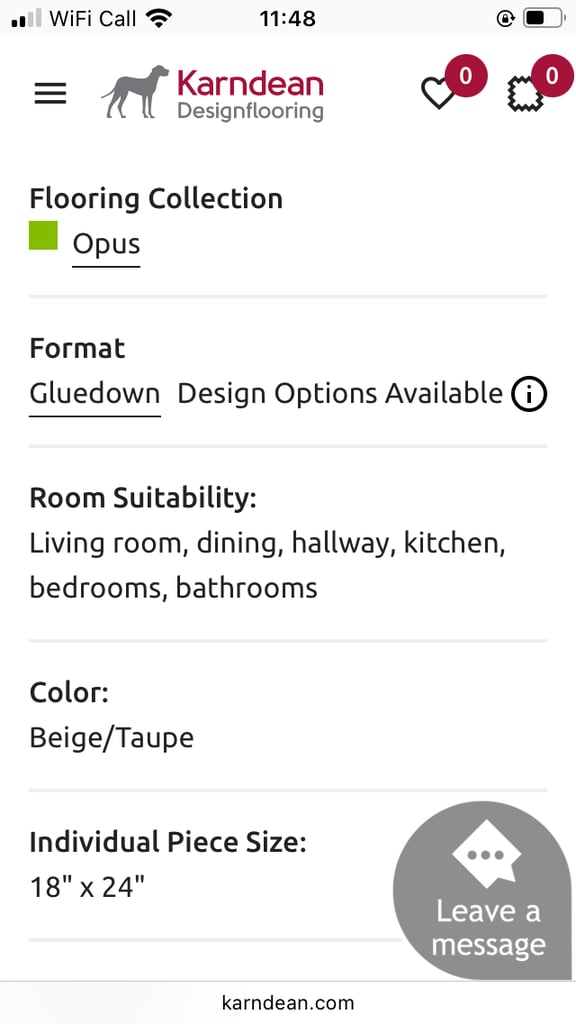
Task: Click the favorites count badge
Action: (465, 76)
